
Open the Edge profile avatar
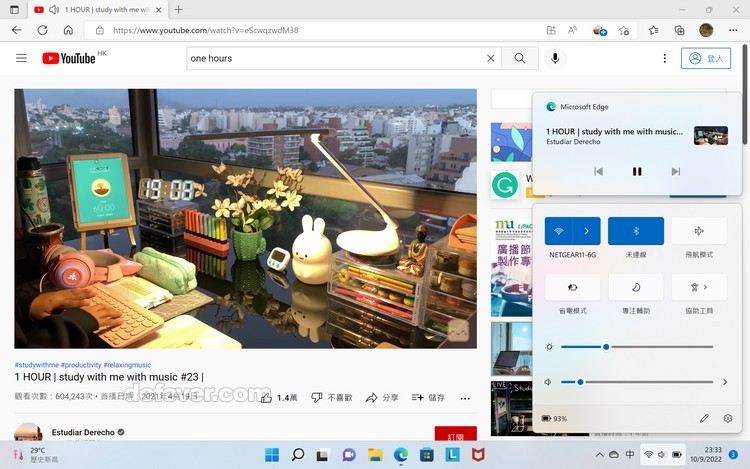pos(706,30)
